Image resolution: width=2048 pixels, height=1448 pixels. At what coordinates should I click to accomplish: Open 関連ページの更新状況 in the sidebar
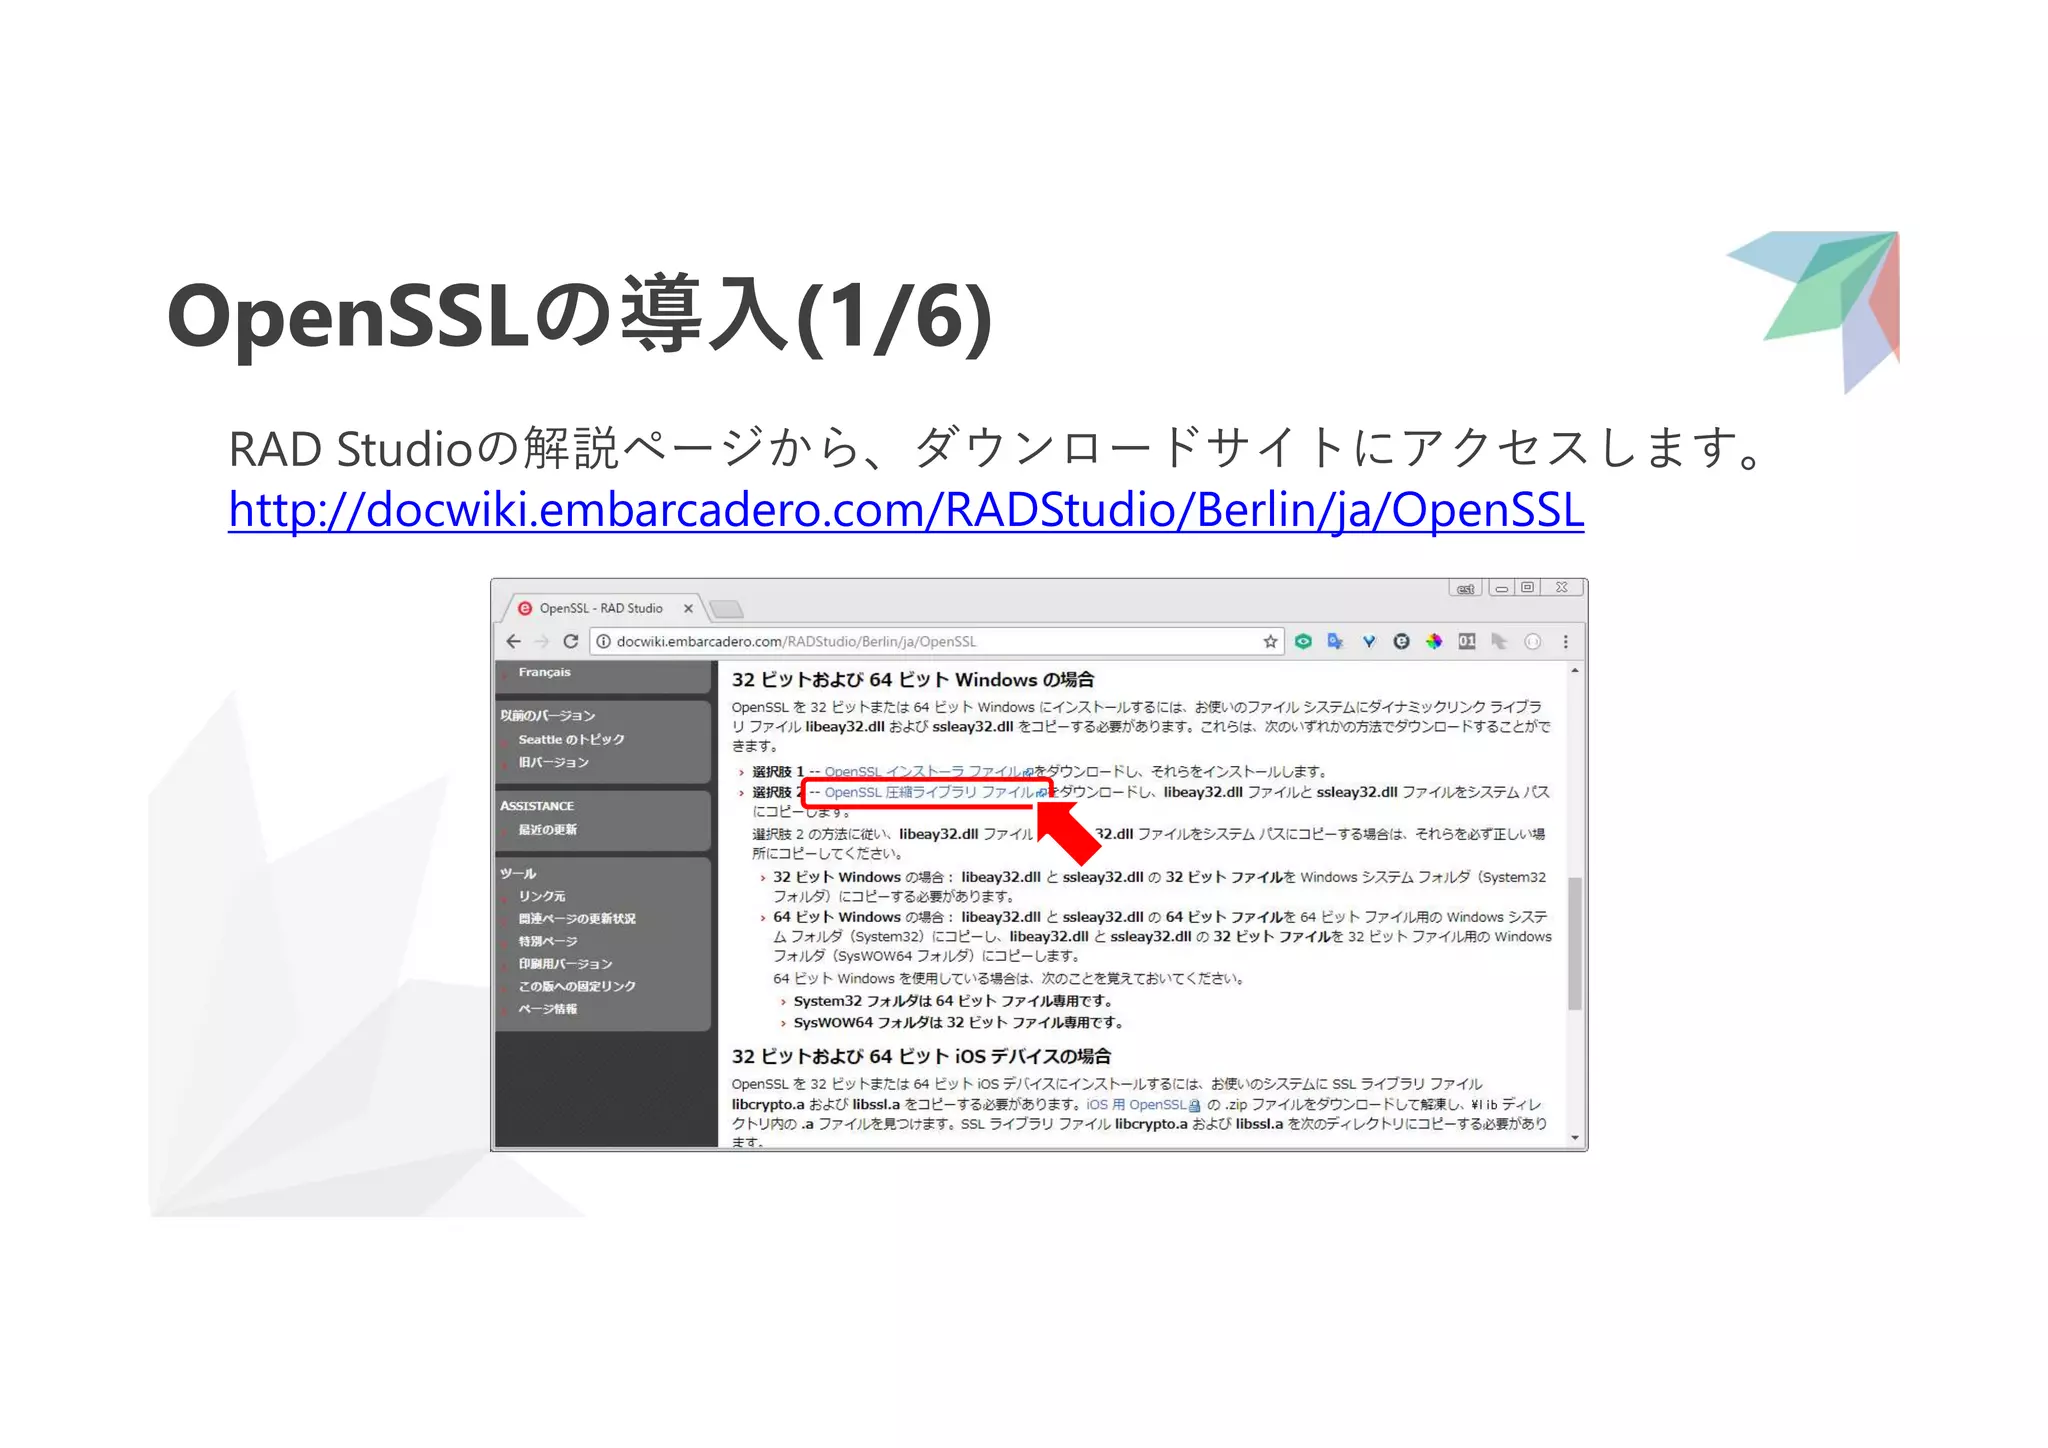[577, 919]
